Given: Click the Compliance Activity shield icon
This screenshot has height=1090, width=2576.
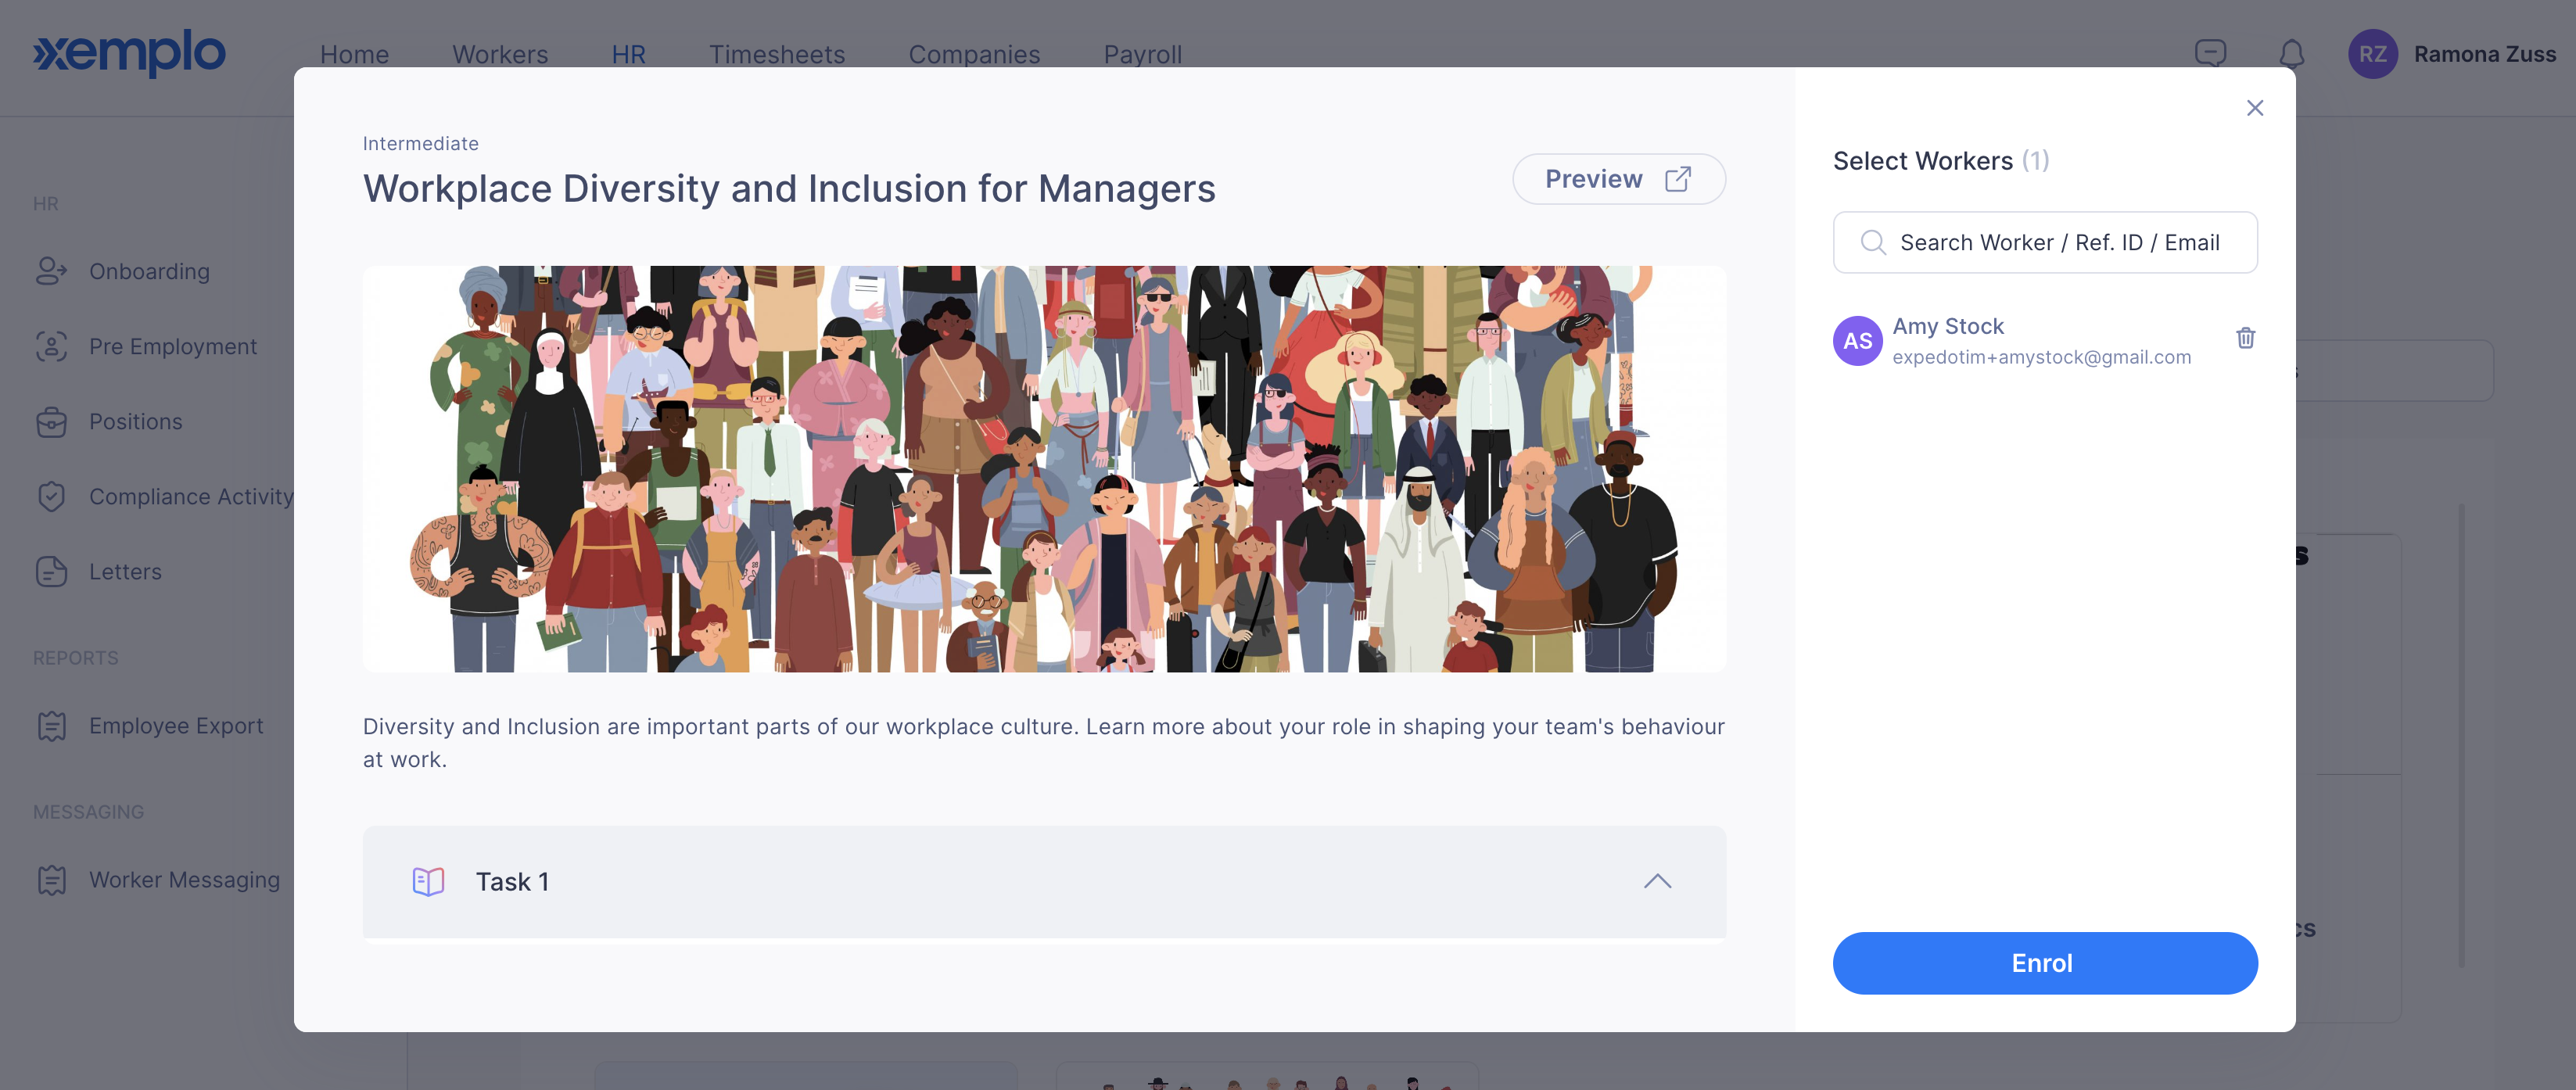Looking at the screenshot, I should (51, 496).
